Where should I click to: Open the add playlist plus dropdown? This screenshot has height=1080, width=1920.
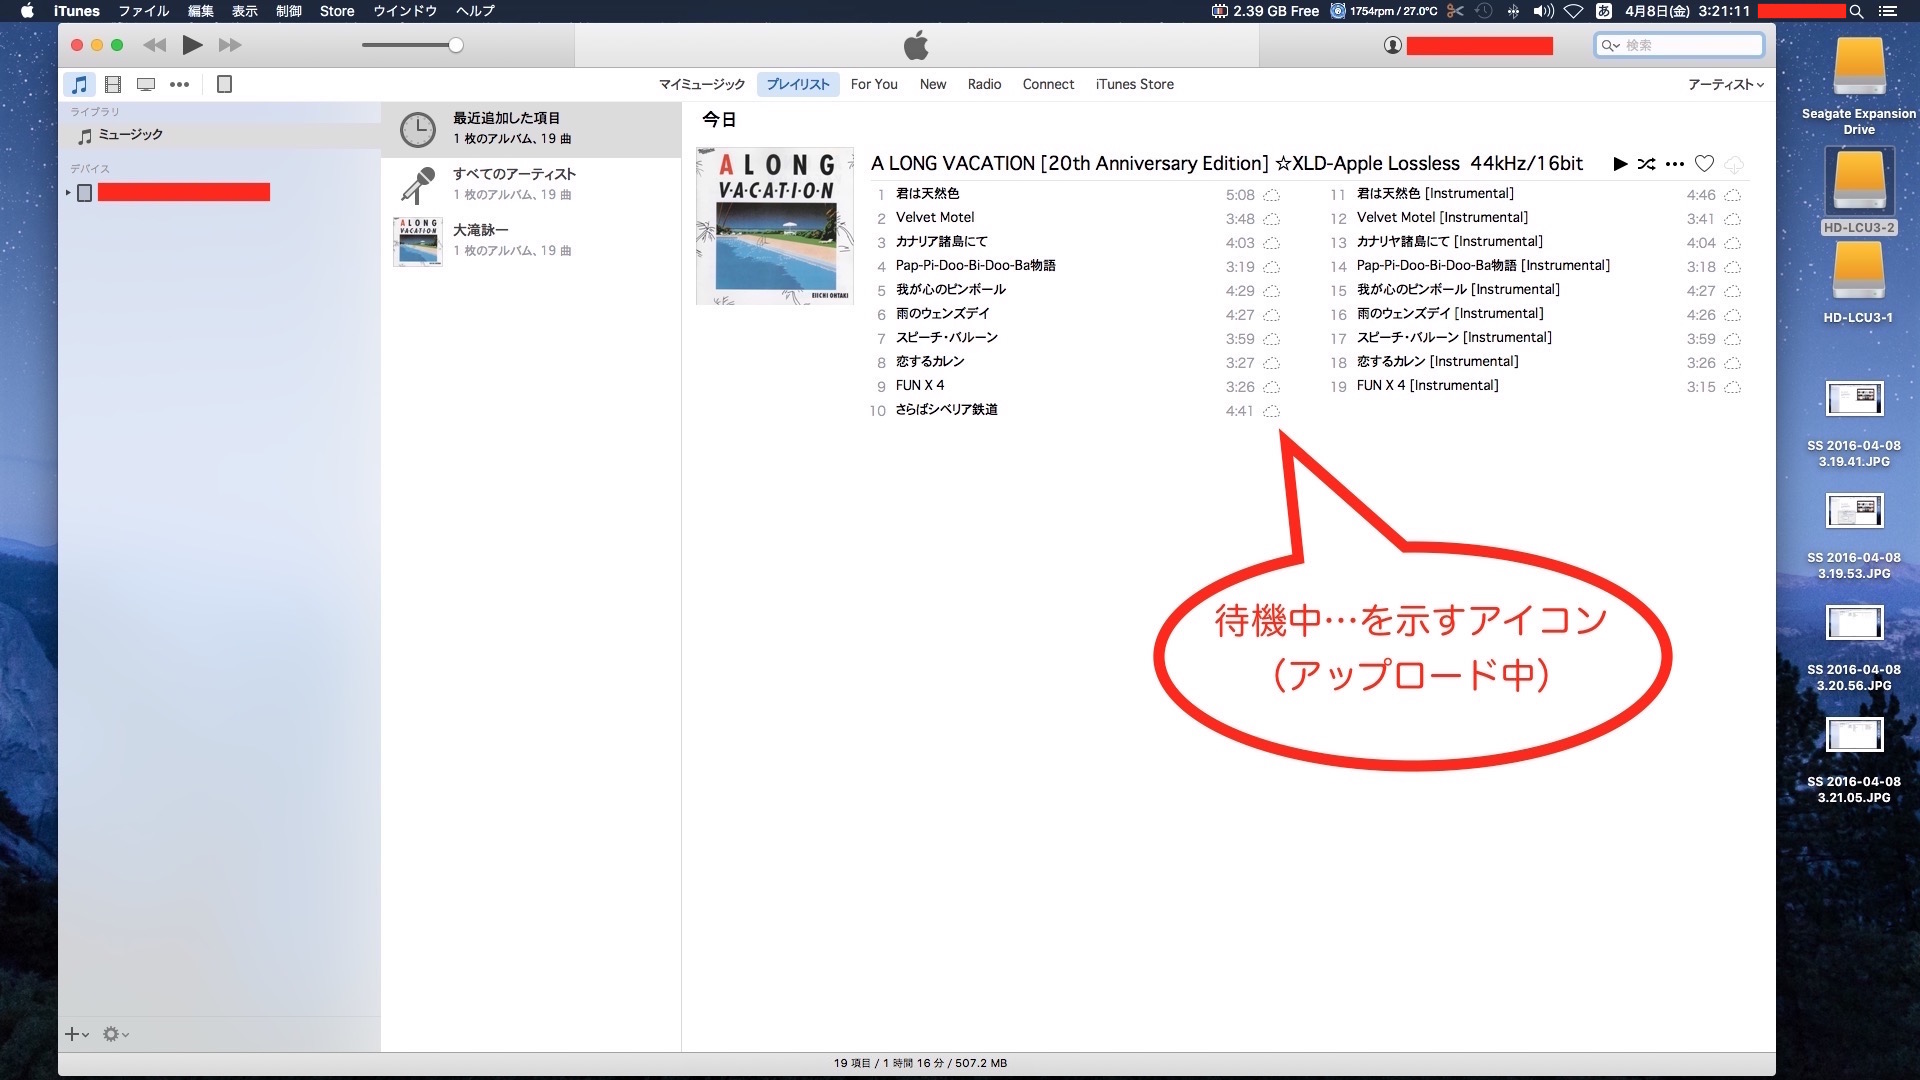[76, 1034]
